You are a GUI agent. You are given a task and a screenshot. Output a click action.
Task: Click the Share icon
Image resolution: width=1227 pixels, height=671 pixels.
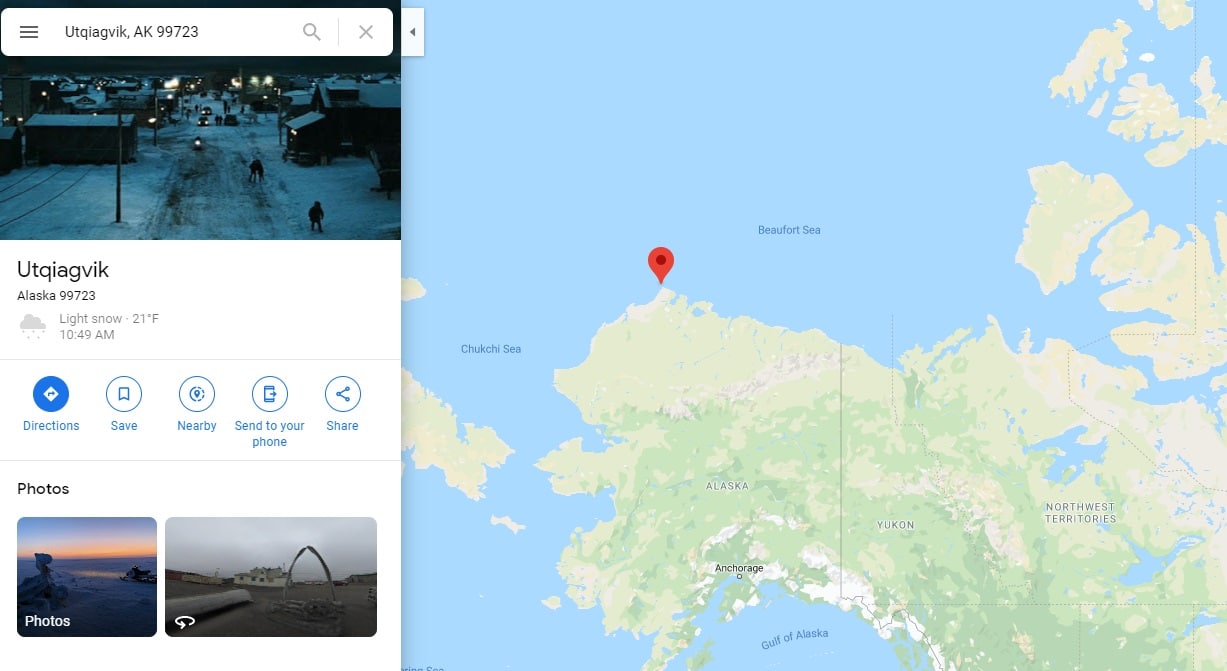coord(343,394)
